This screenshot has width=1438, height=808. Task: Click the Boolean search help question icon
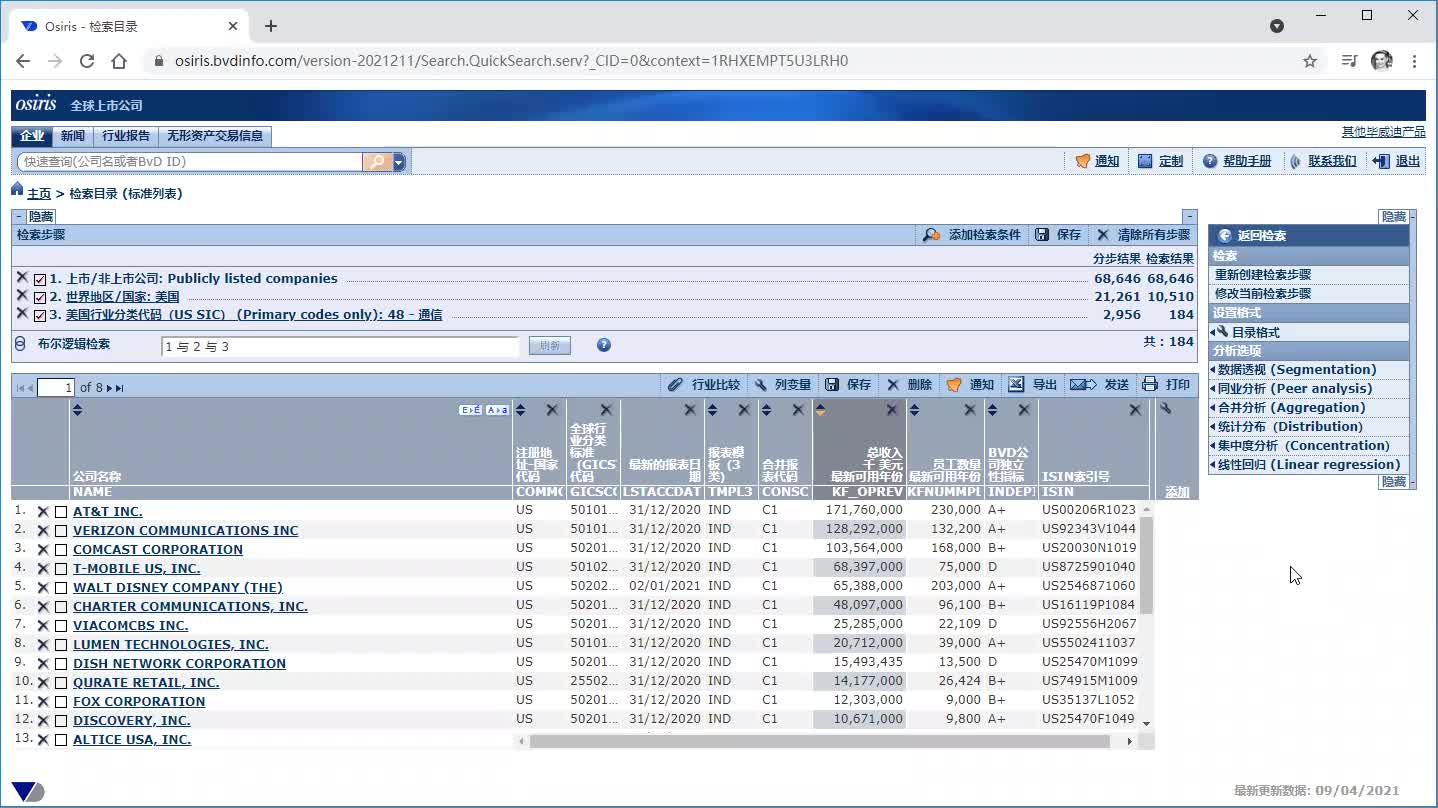[x=603, y=345]
